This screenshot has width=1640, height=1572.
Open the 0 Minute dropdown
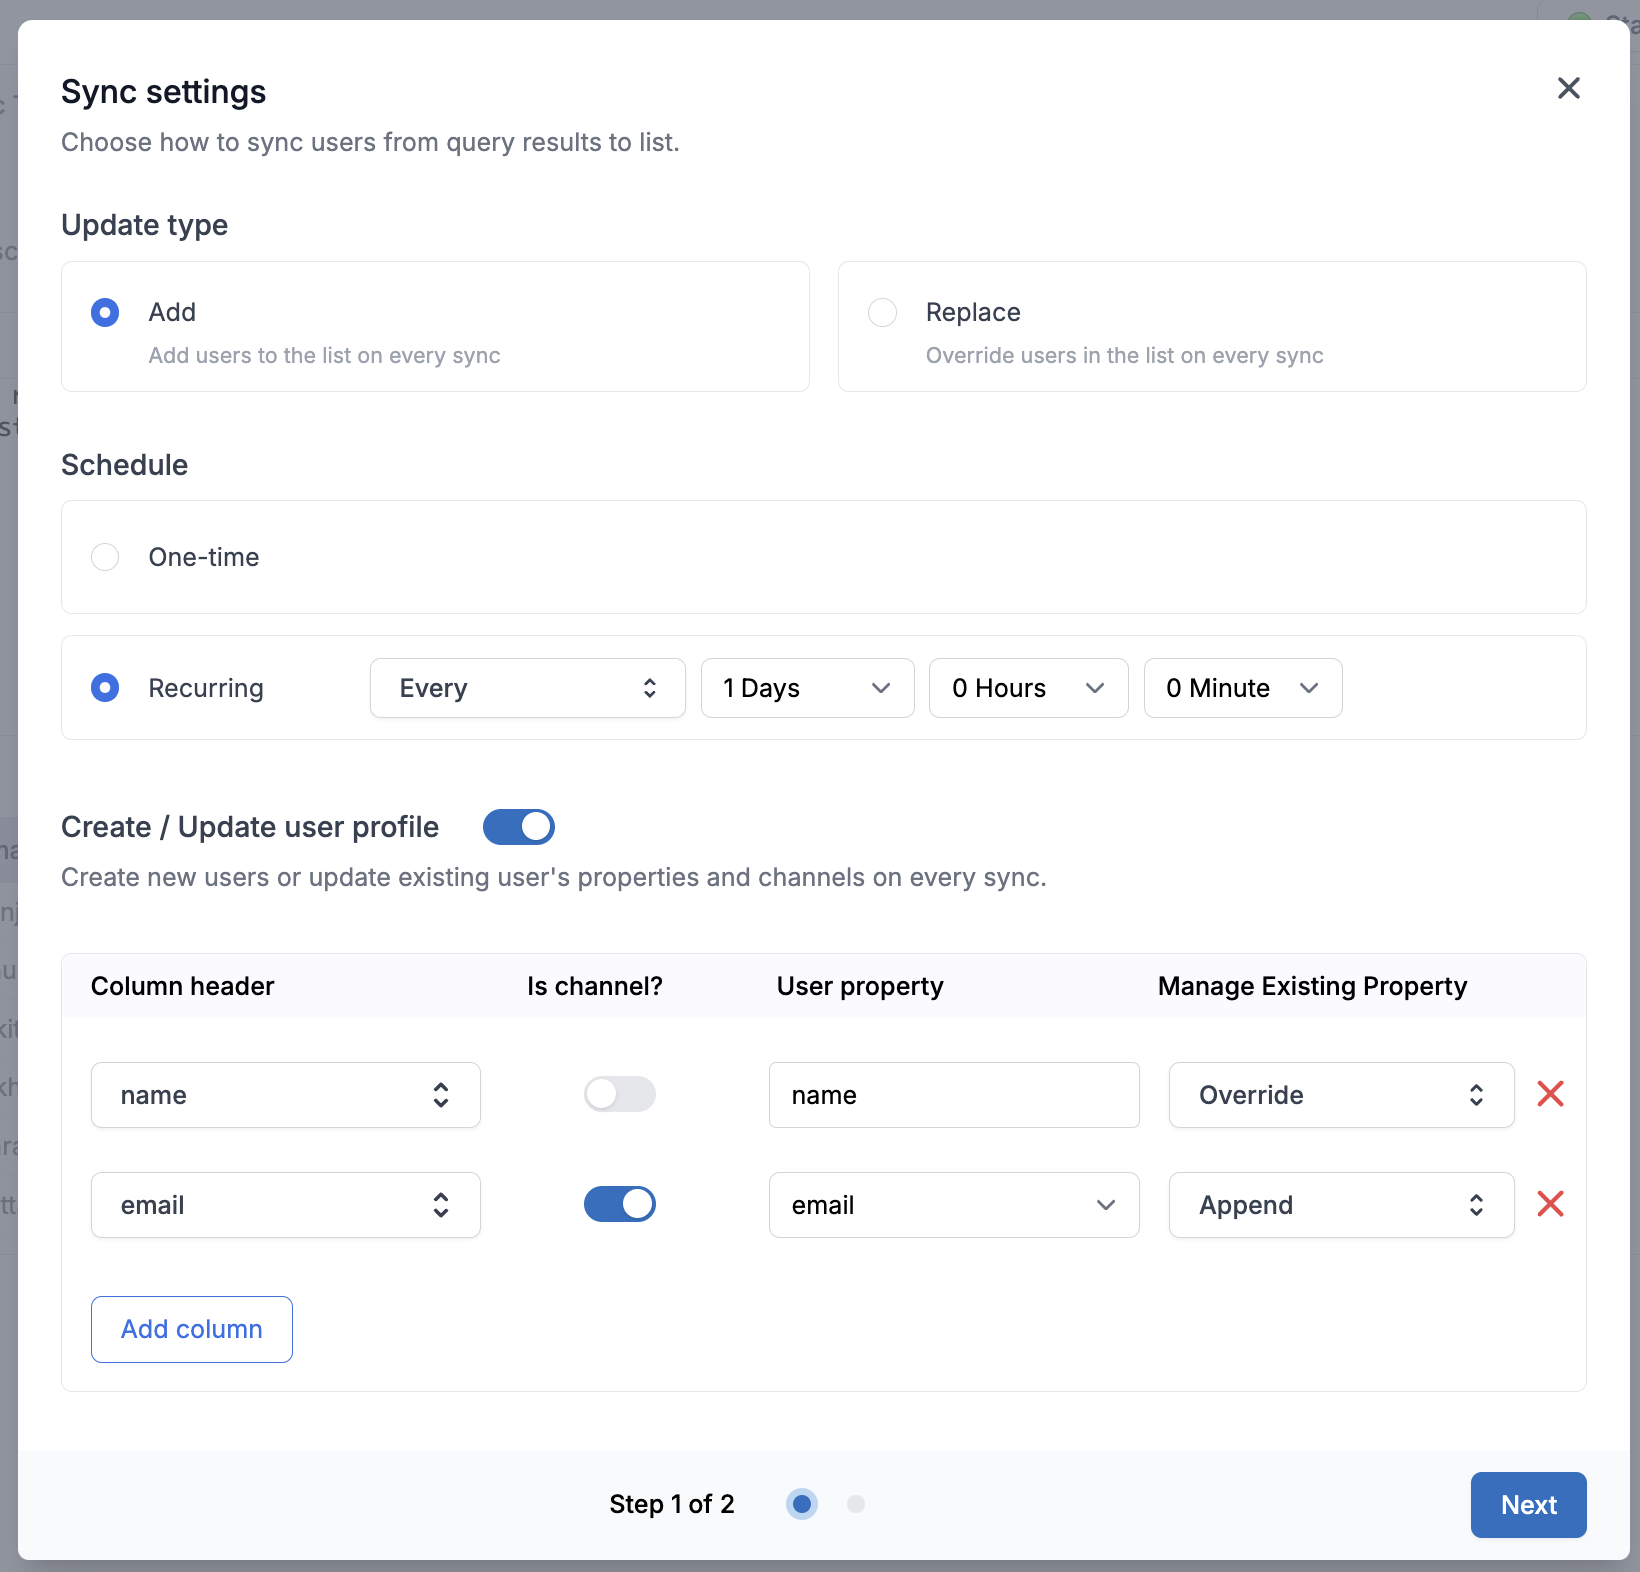point(1243,688)
